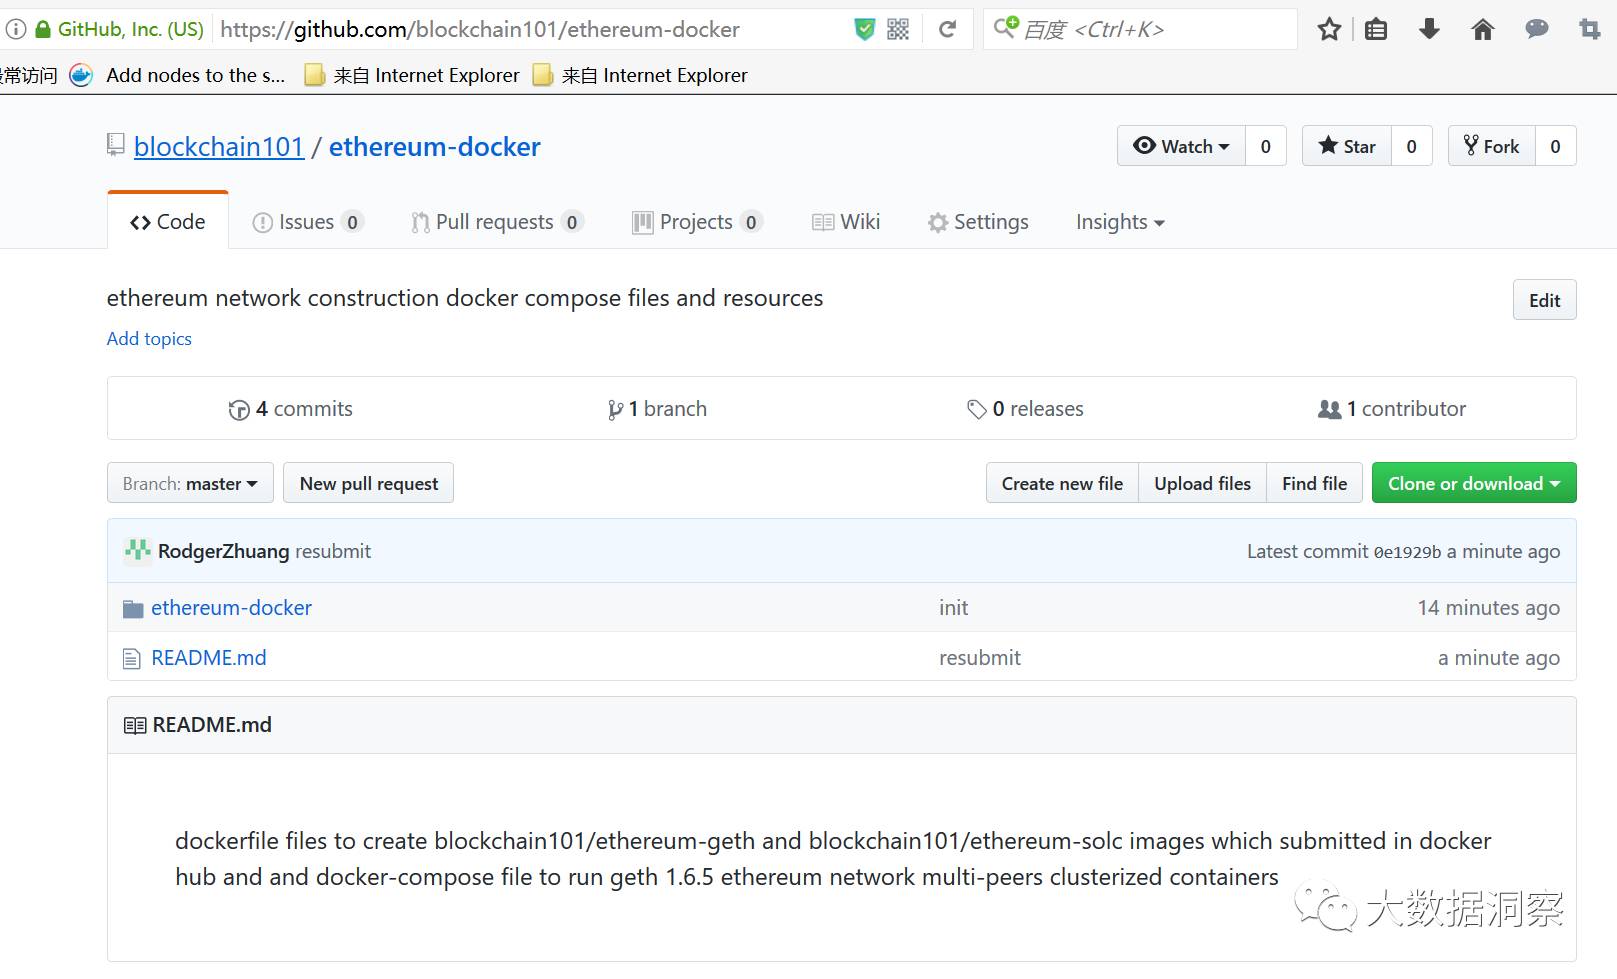Image resolution: width=1617 pixels, height=979 pixels.
Task: Click Find file button
Action: pyautogui.click(x=1314, y=483)
